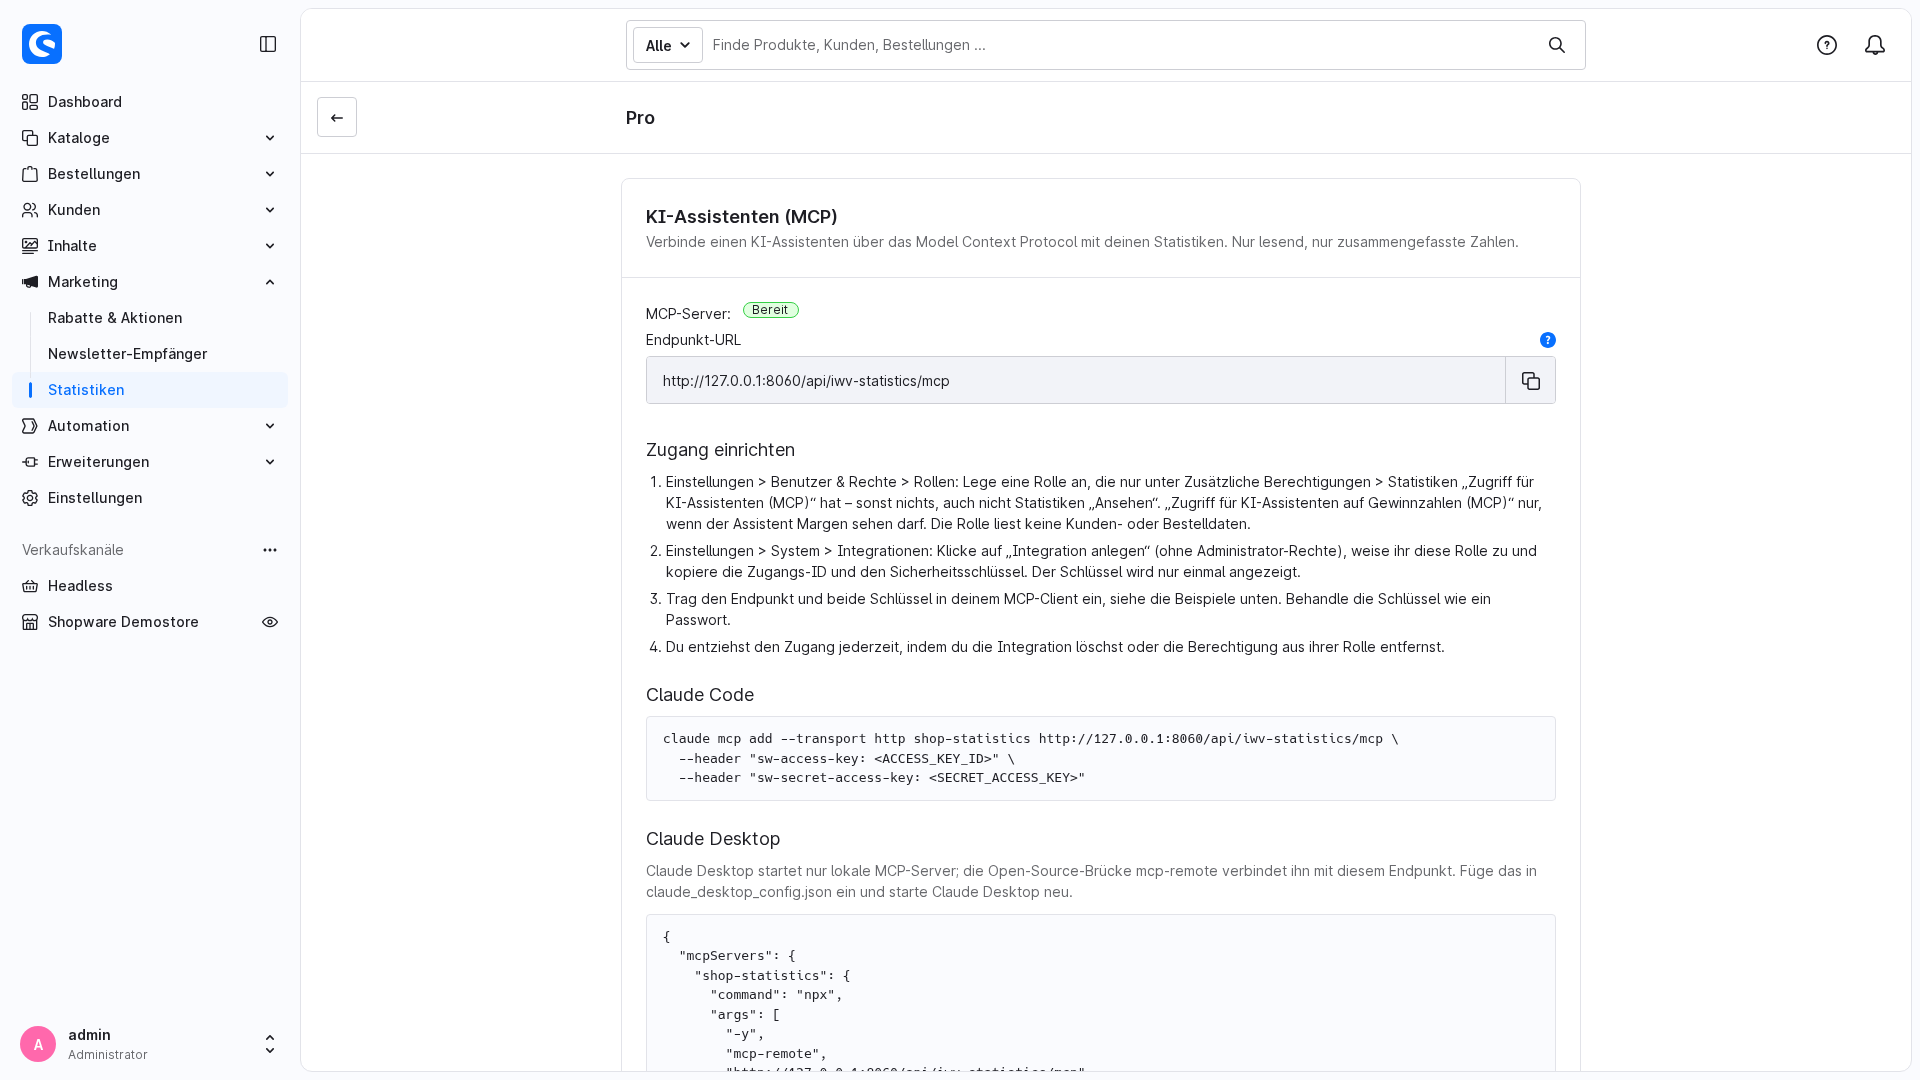Viewport: 1920px width, 1080px height.
Task: Click the Shopware logo icon
Action: coord(42,44)
